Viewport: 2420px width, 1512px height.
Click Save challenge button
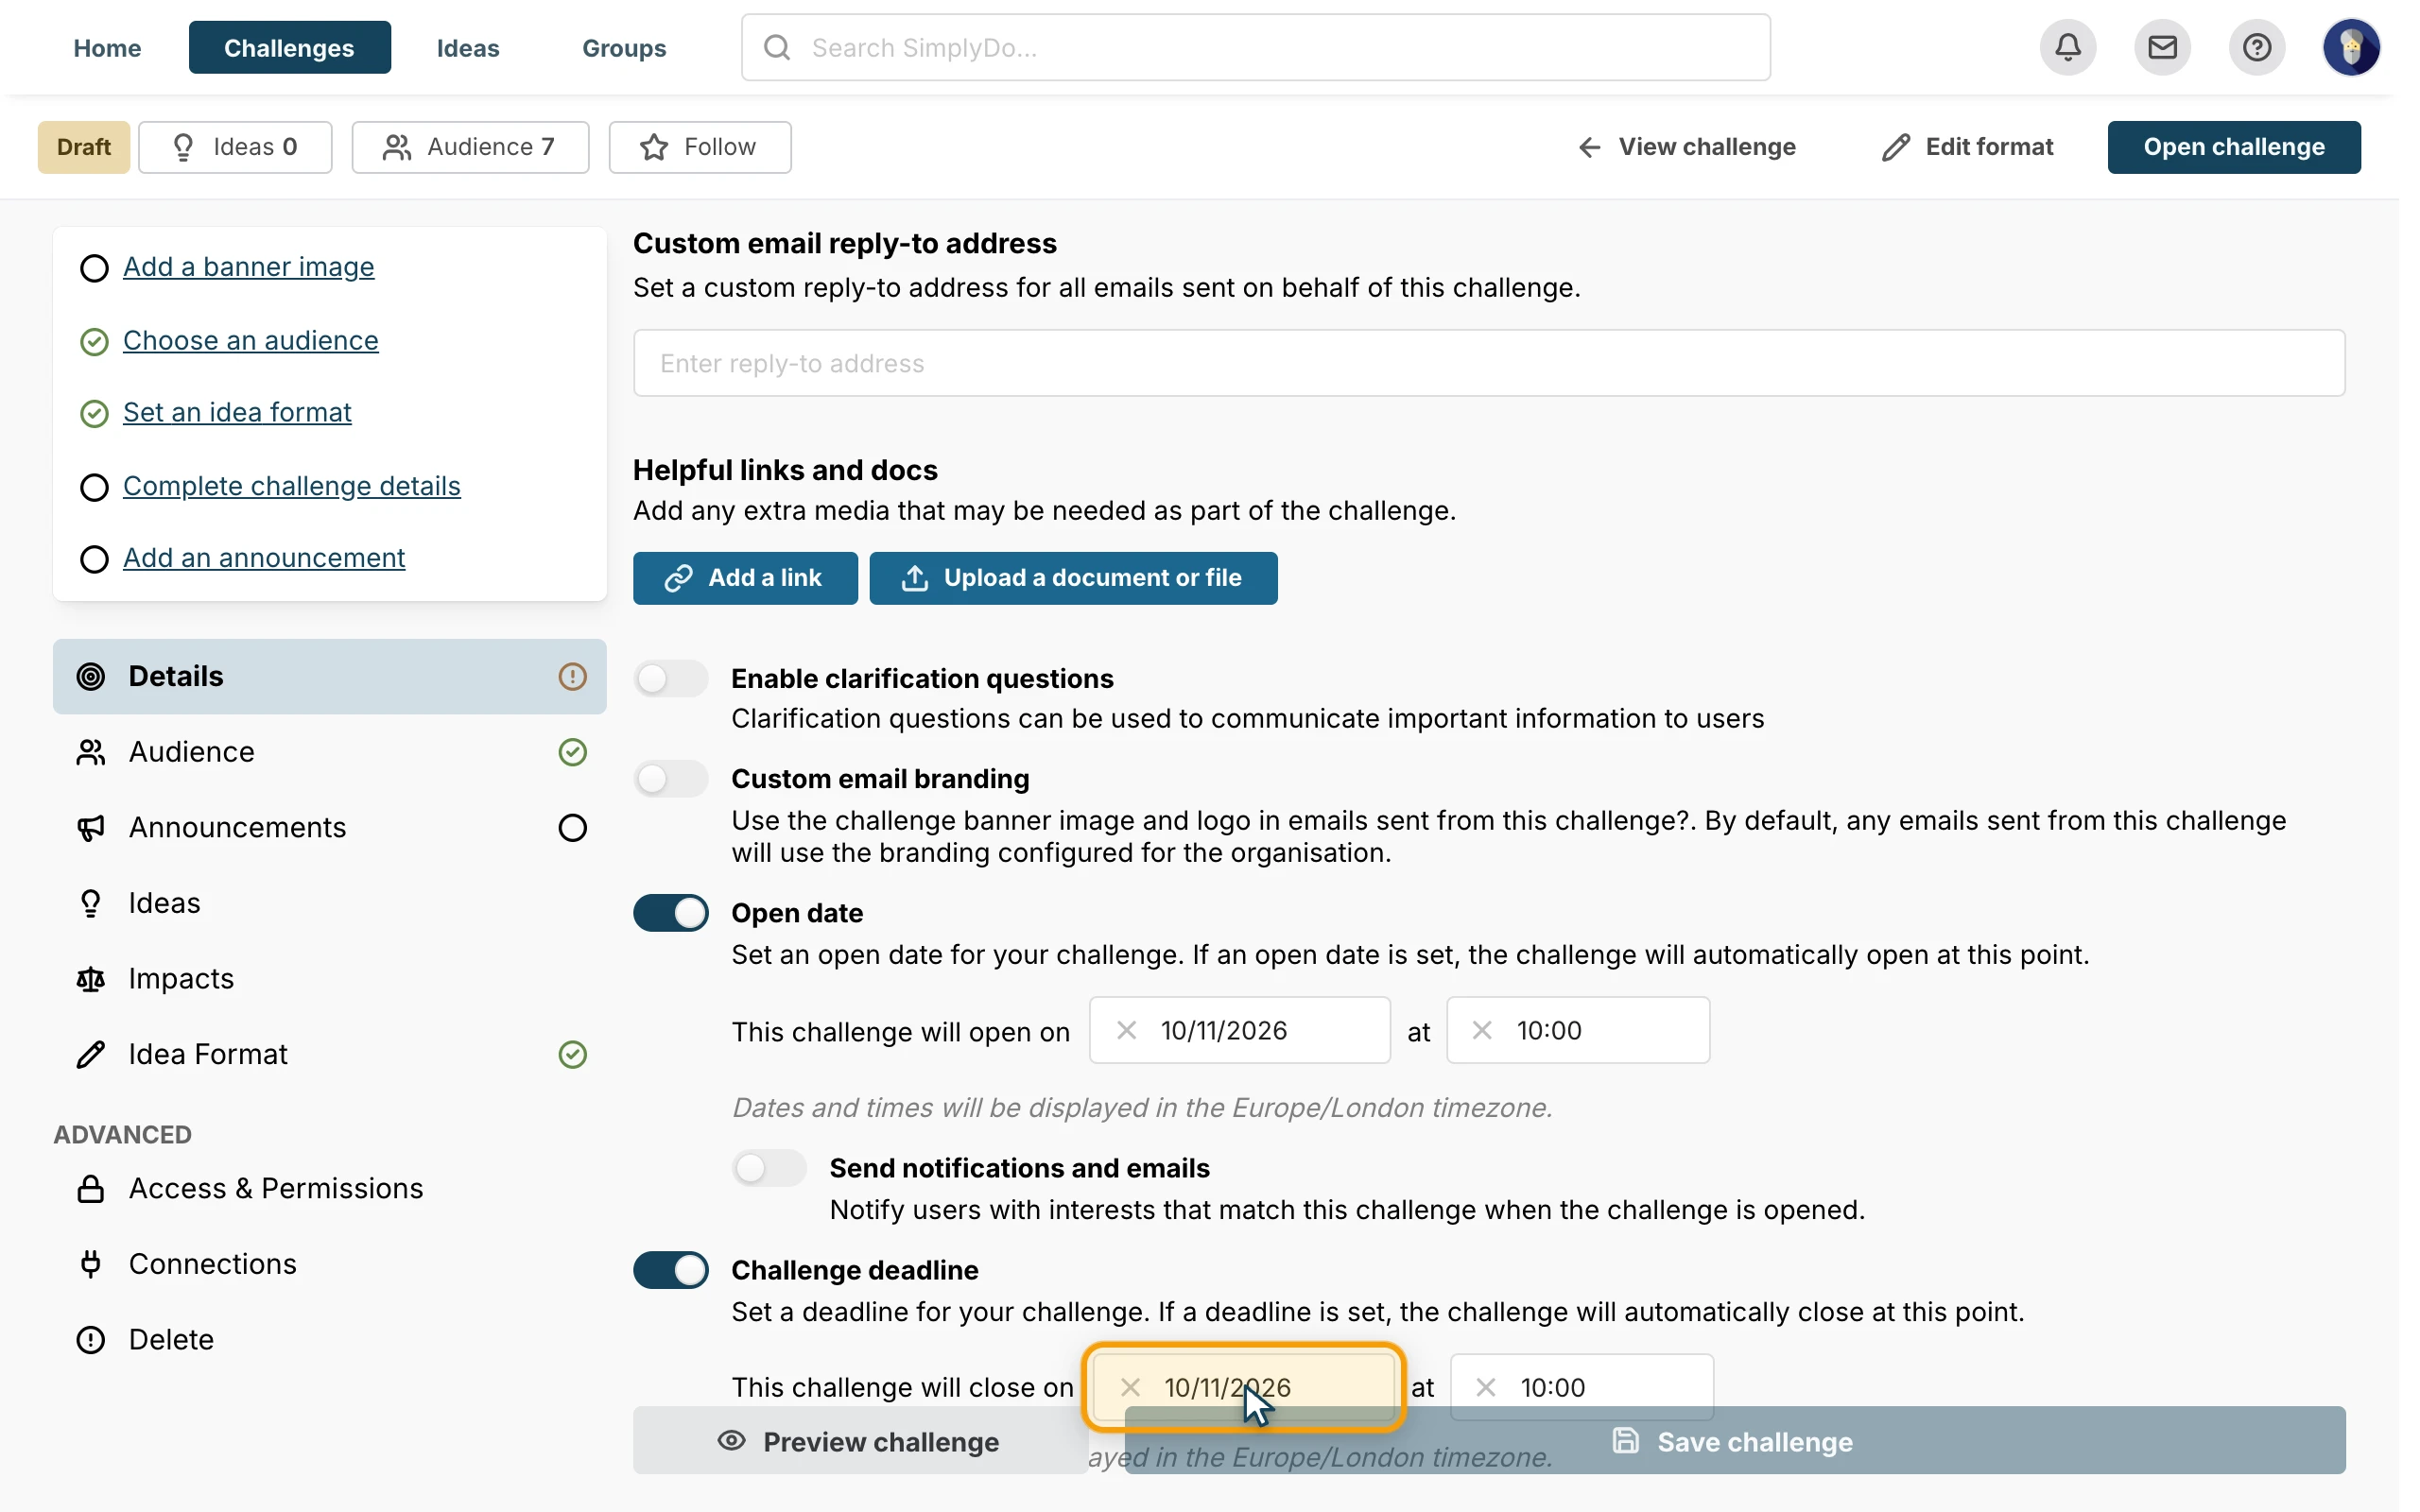(1734, 1441)
